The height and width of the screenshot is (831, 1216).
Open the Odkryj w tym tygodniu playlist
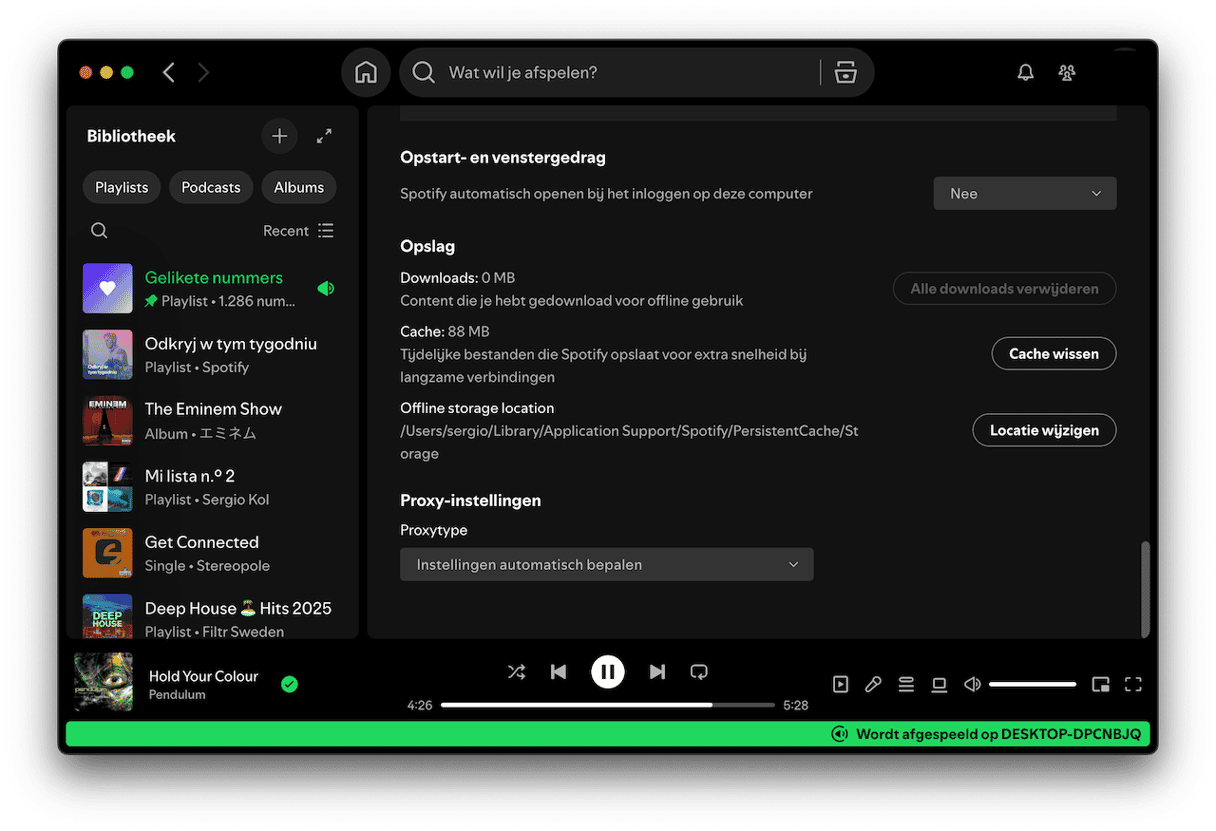point(212,355)
